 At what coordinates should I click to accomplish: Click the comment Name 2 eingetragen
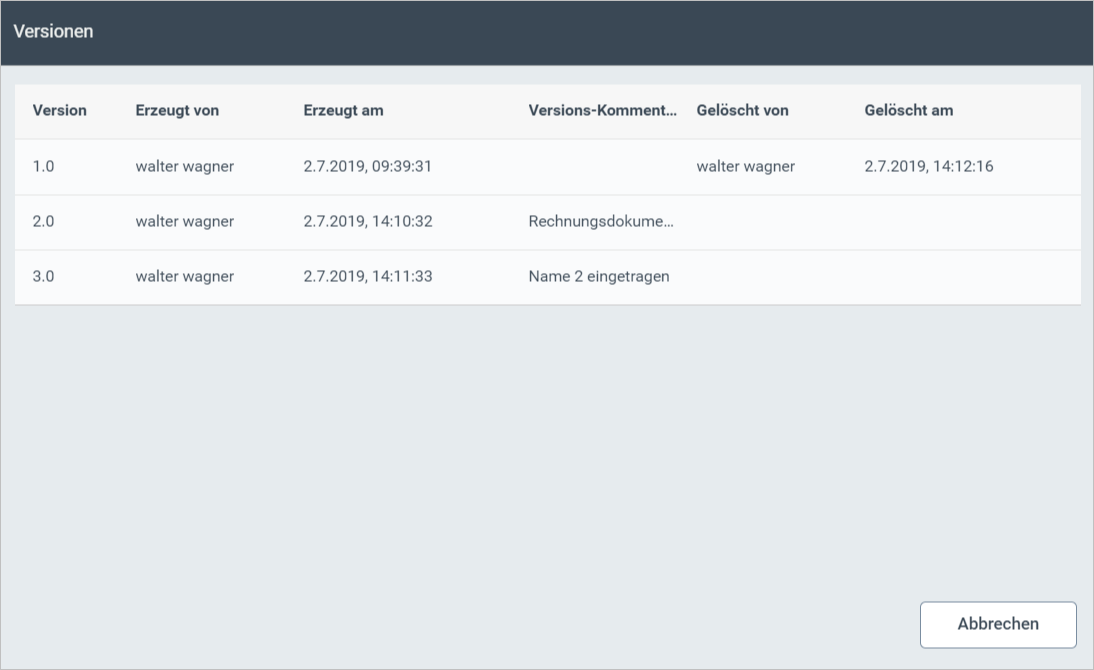598,277
